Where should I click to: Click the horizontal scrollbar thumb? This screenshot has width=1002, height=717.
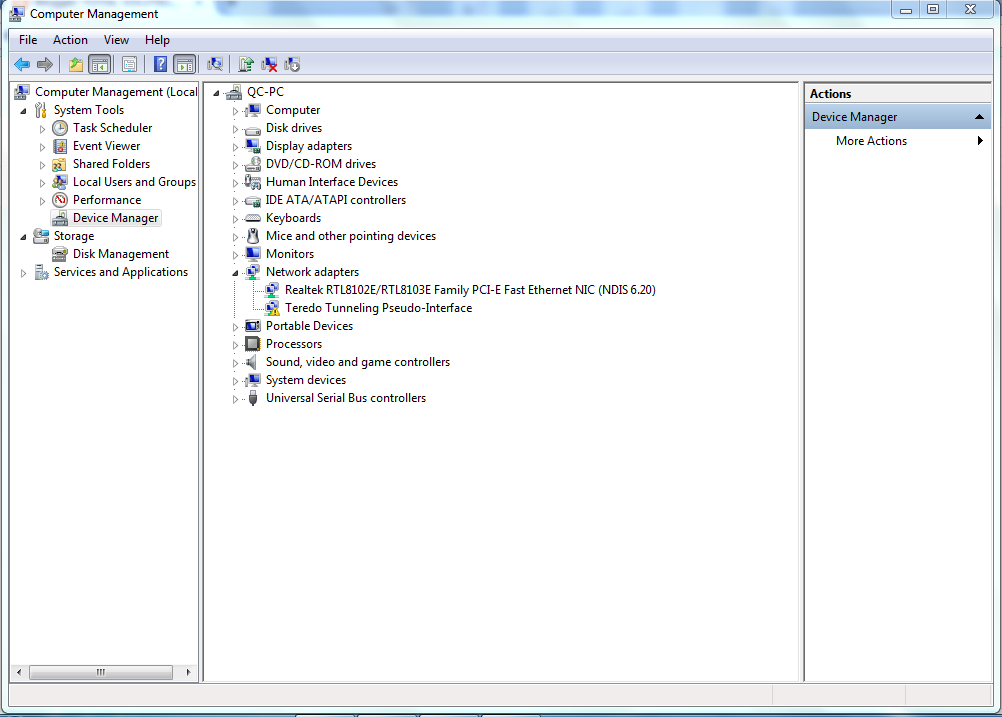[101, 672]
